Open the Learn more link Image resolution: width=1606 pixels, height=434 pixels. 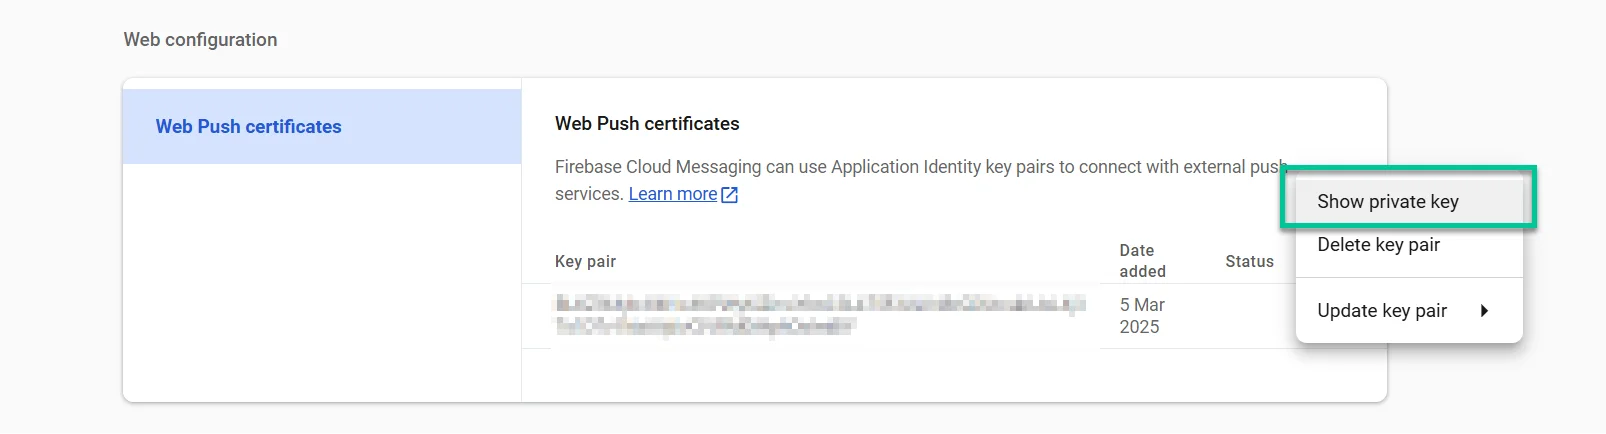pyautogui.click(x=672, y=194)
